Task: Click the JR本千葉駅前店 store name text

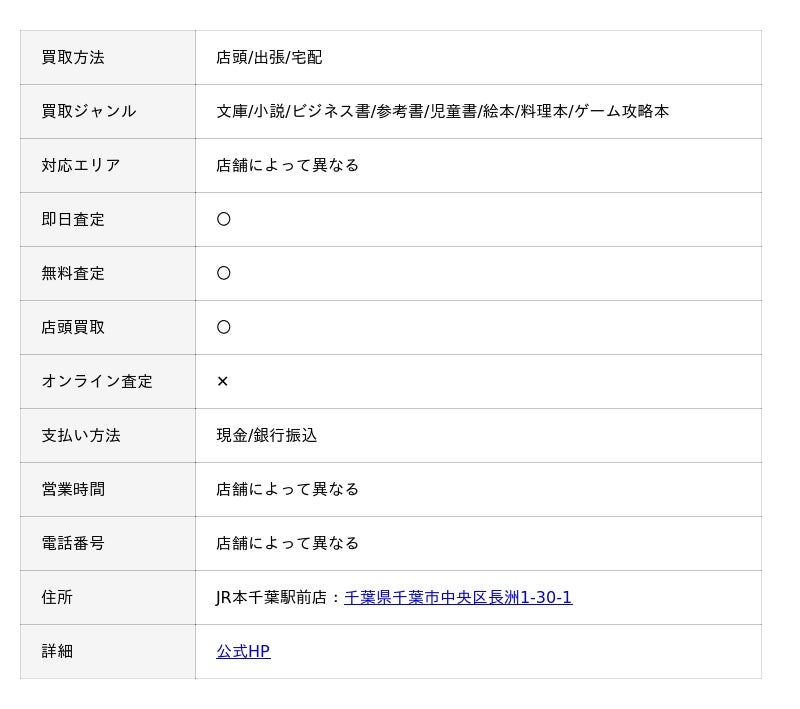Action: click(x=275, y=597)
